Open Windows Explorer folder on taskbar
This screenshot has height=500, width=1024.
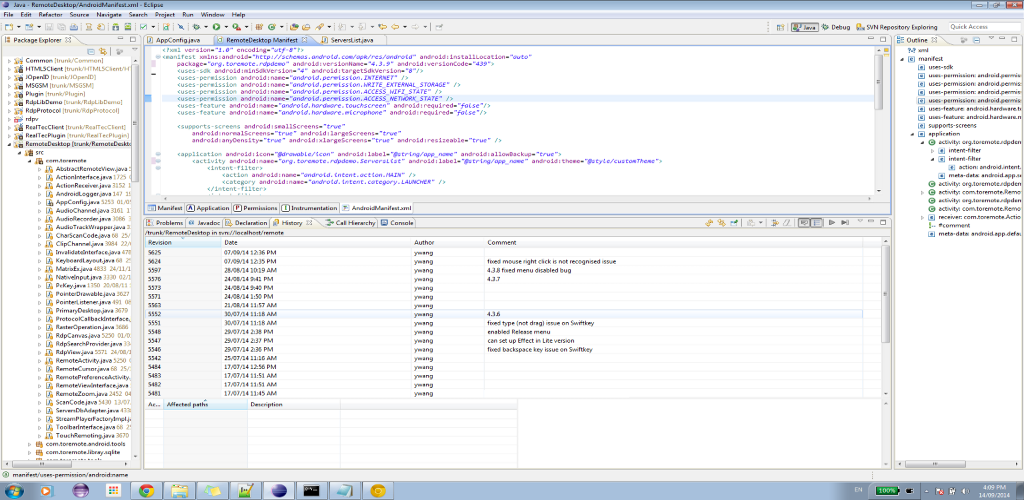tap(180, 490)
